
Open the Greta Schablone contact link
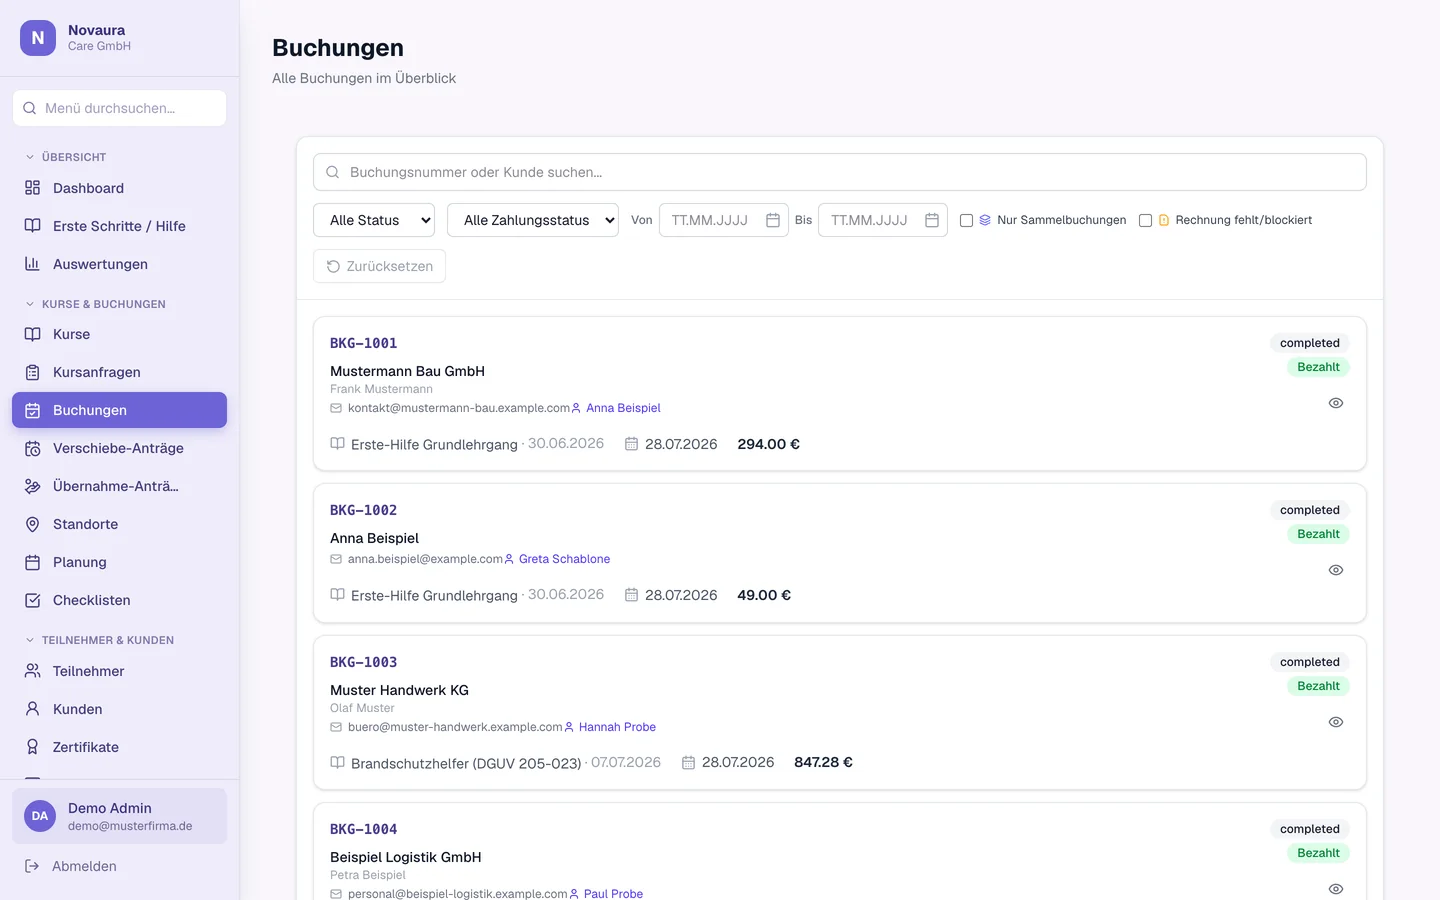(564, 559)
